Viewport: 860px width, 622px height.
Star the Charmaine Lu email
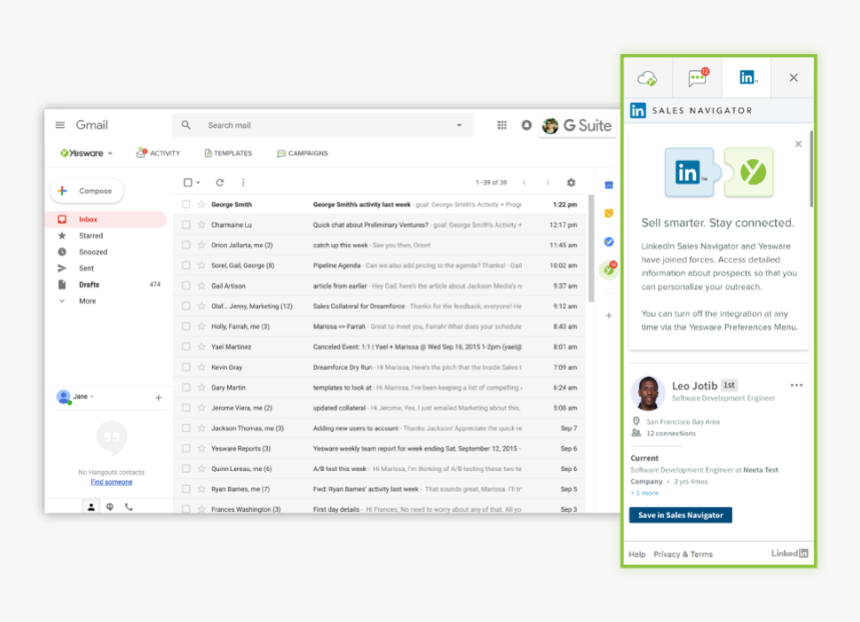click(x=201, y=224)
